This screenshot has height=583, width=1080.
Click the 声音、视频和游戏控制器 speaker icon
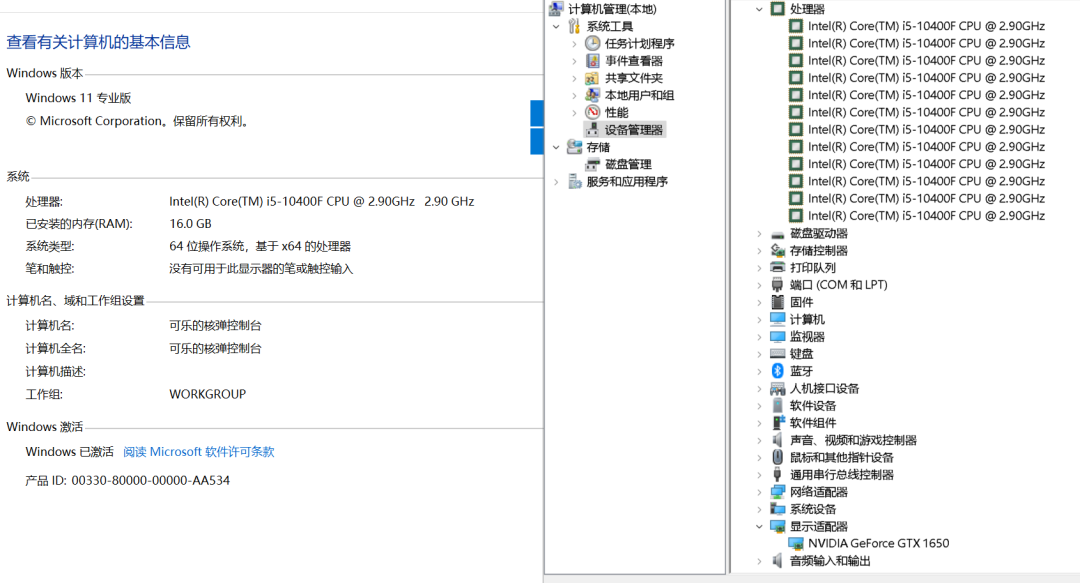(778, 440)
